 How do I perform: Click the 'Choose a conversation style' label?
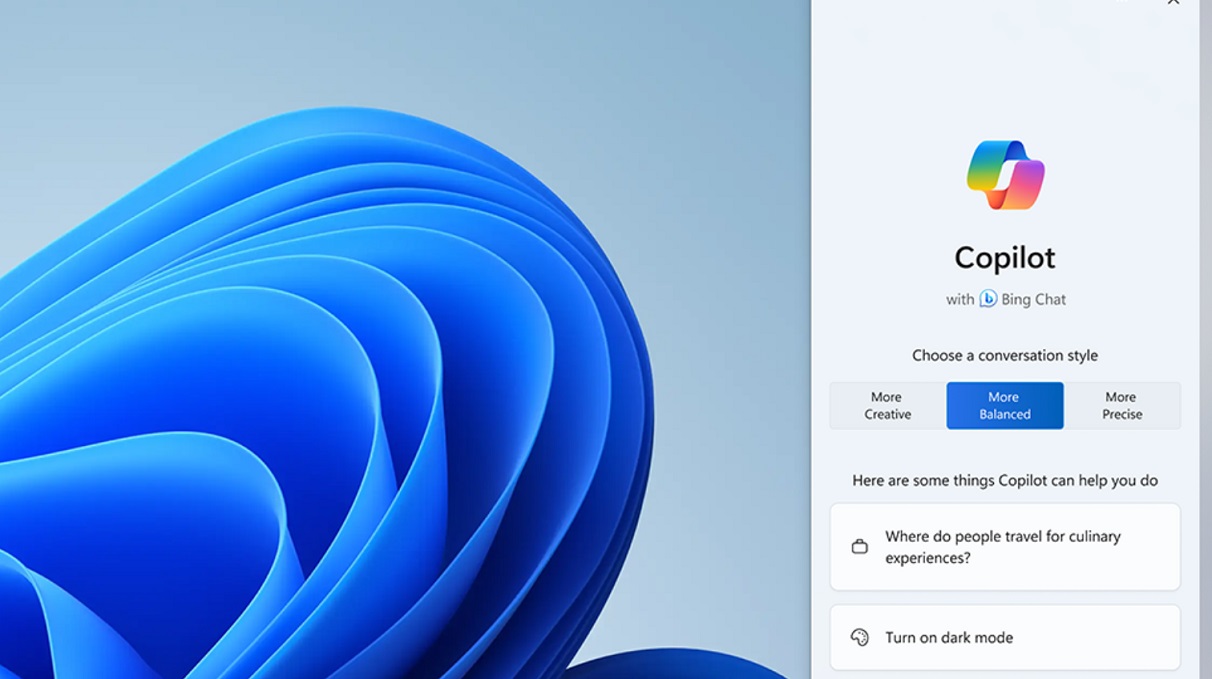point(1005,355)
